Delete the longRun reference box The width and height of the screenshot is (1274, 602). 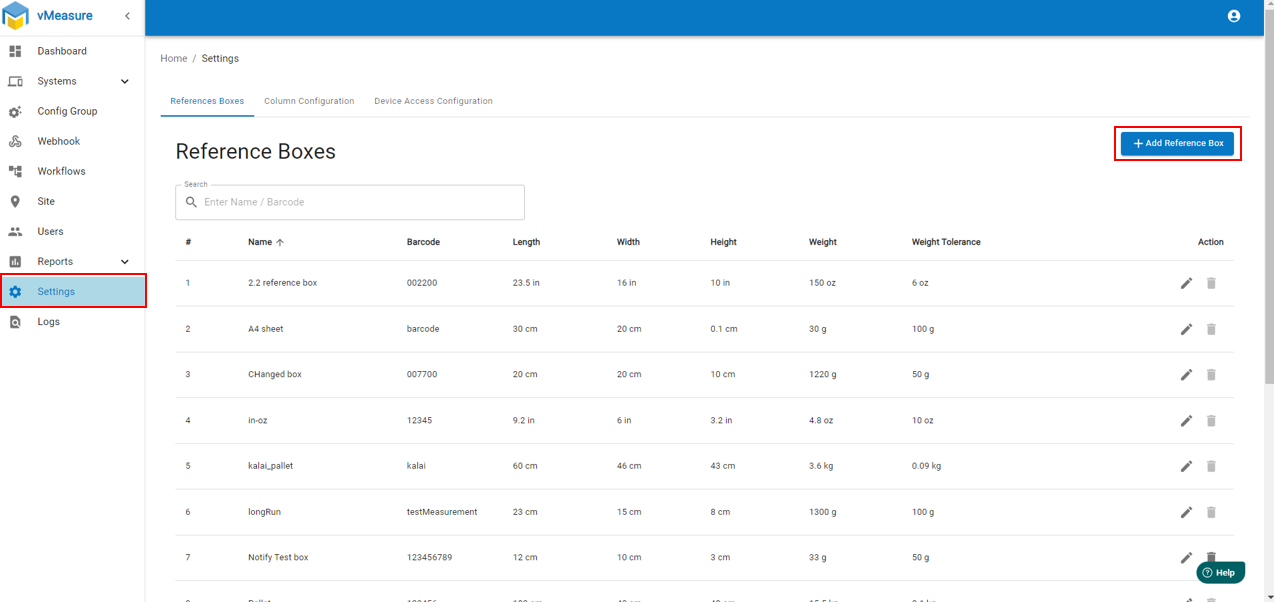tap(1211, 512)
